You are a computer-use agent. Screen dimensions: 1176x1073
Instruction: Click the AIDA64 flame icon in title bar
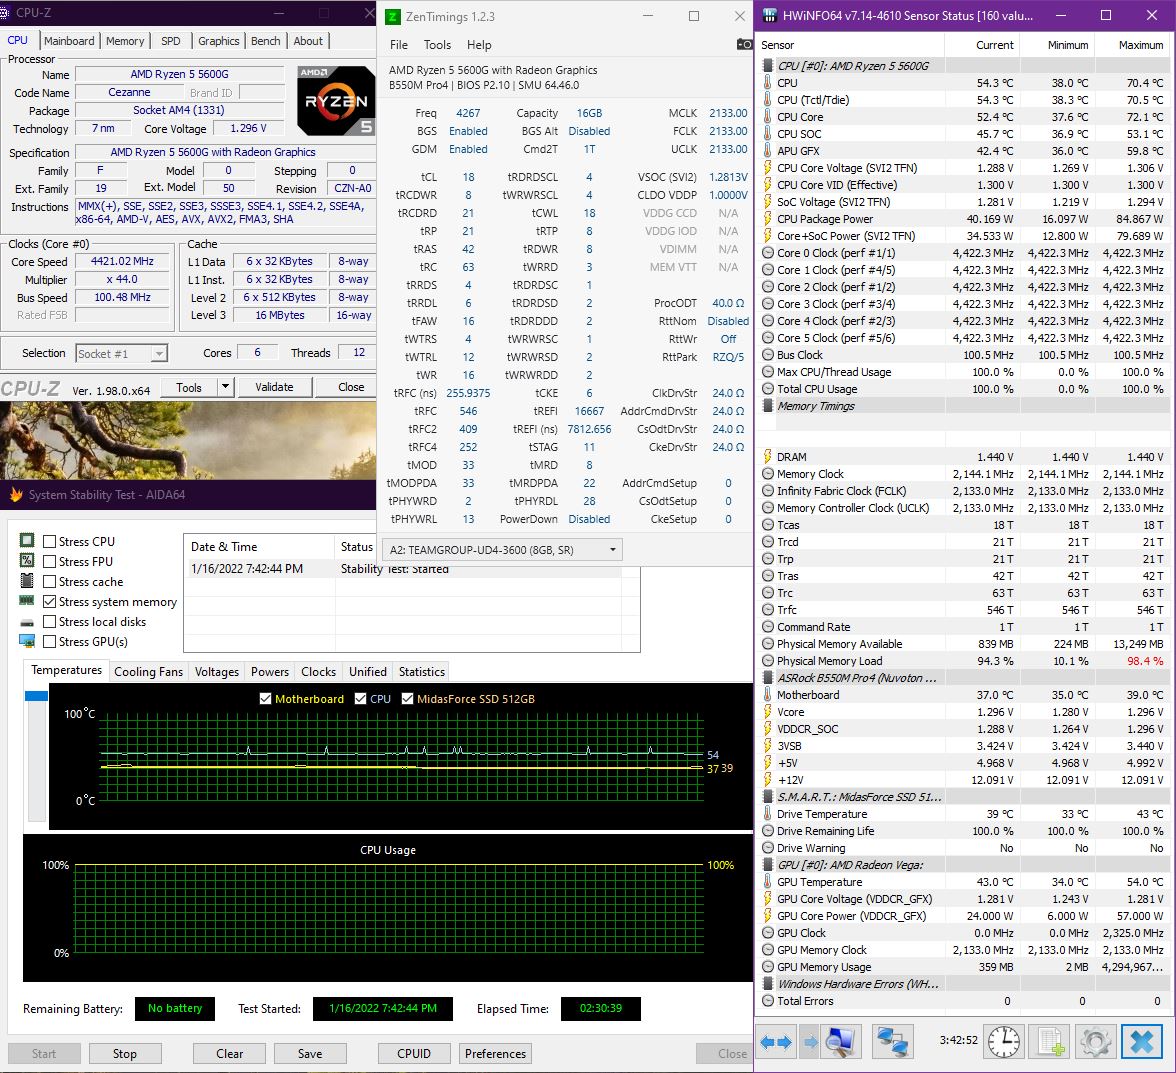pos(16,494)
